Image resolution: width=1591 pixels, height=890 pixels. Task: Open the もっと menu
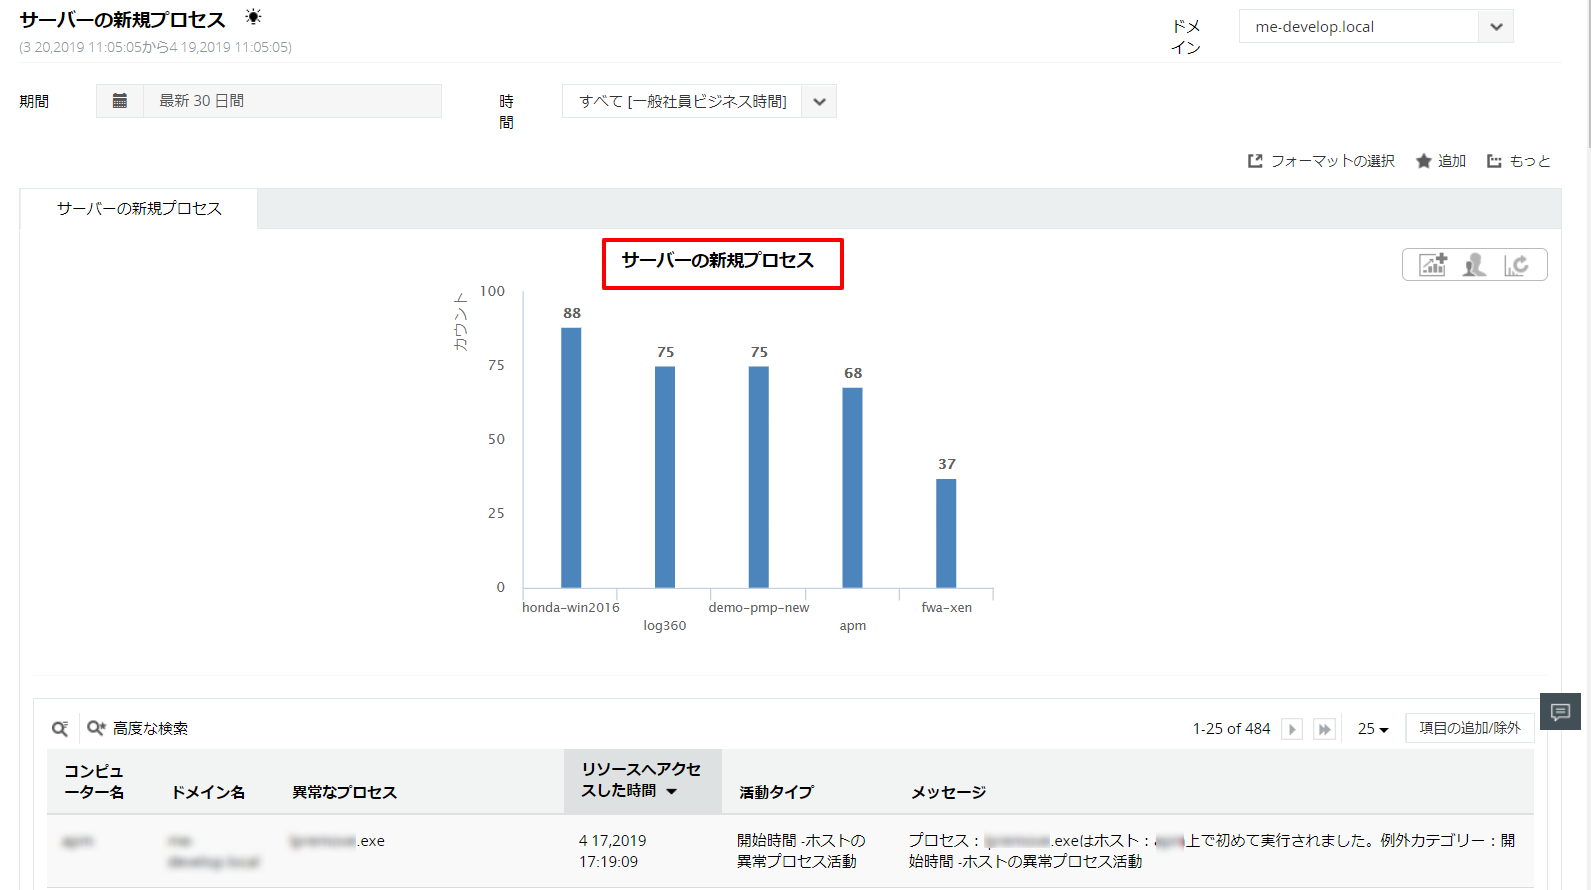(1519, 161)
